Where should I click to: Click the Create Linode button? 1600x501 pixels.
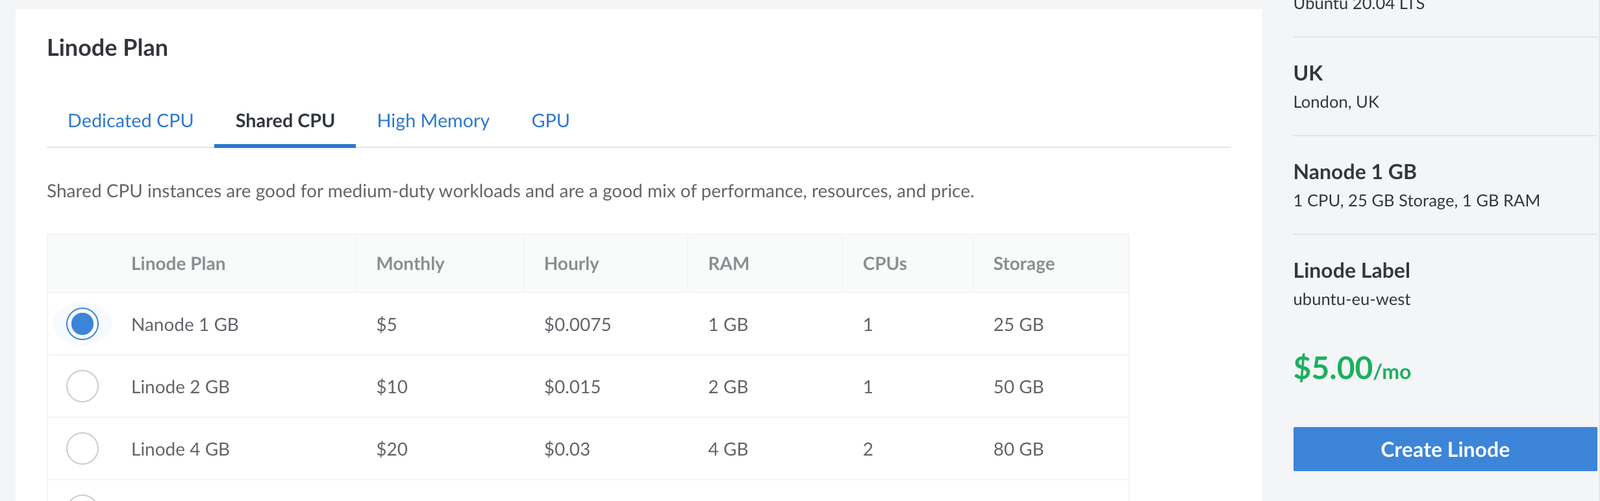pos(1445,449)
